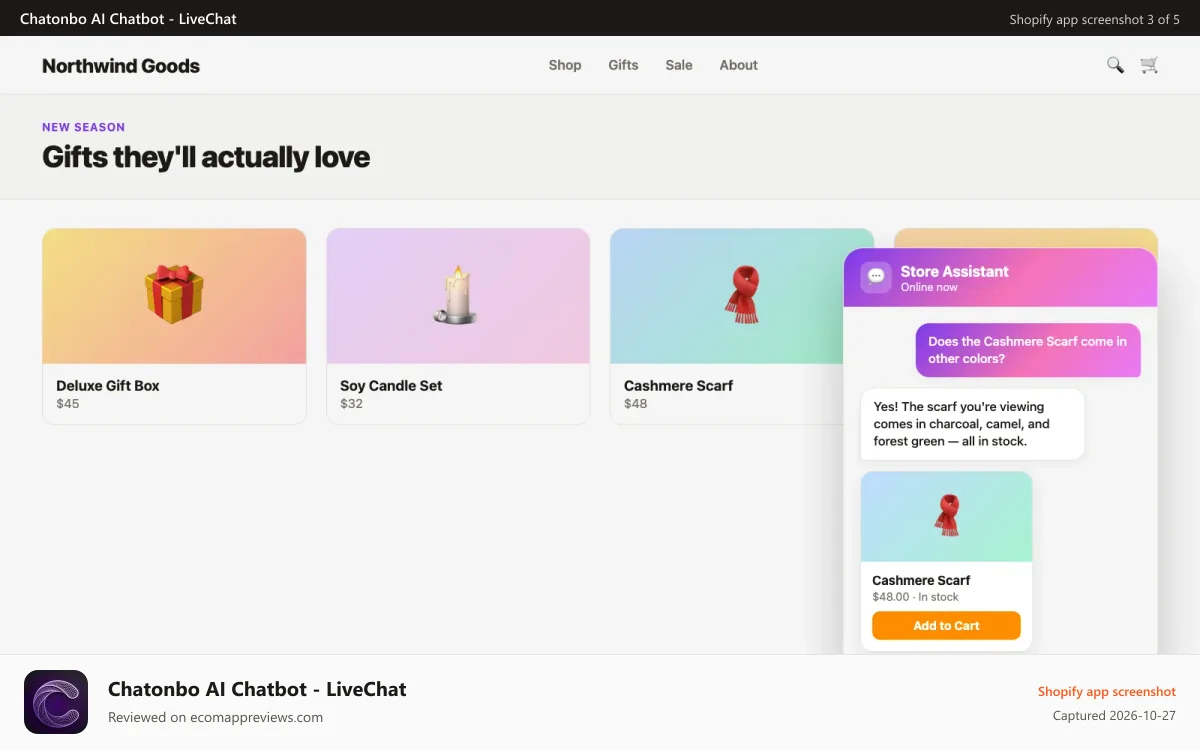Click the Soy Candle Set title

(x=391, y=386)
